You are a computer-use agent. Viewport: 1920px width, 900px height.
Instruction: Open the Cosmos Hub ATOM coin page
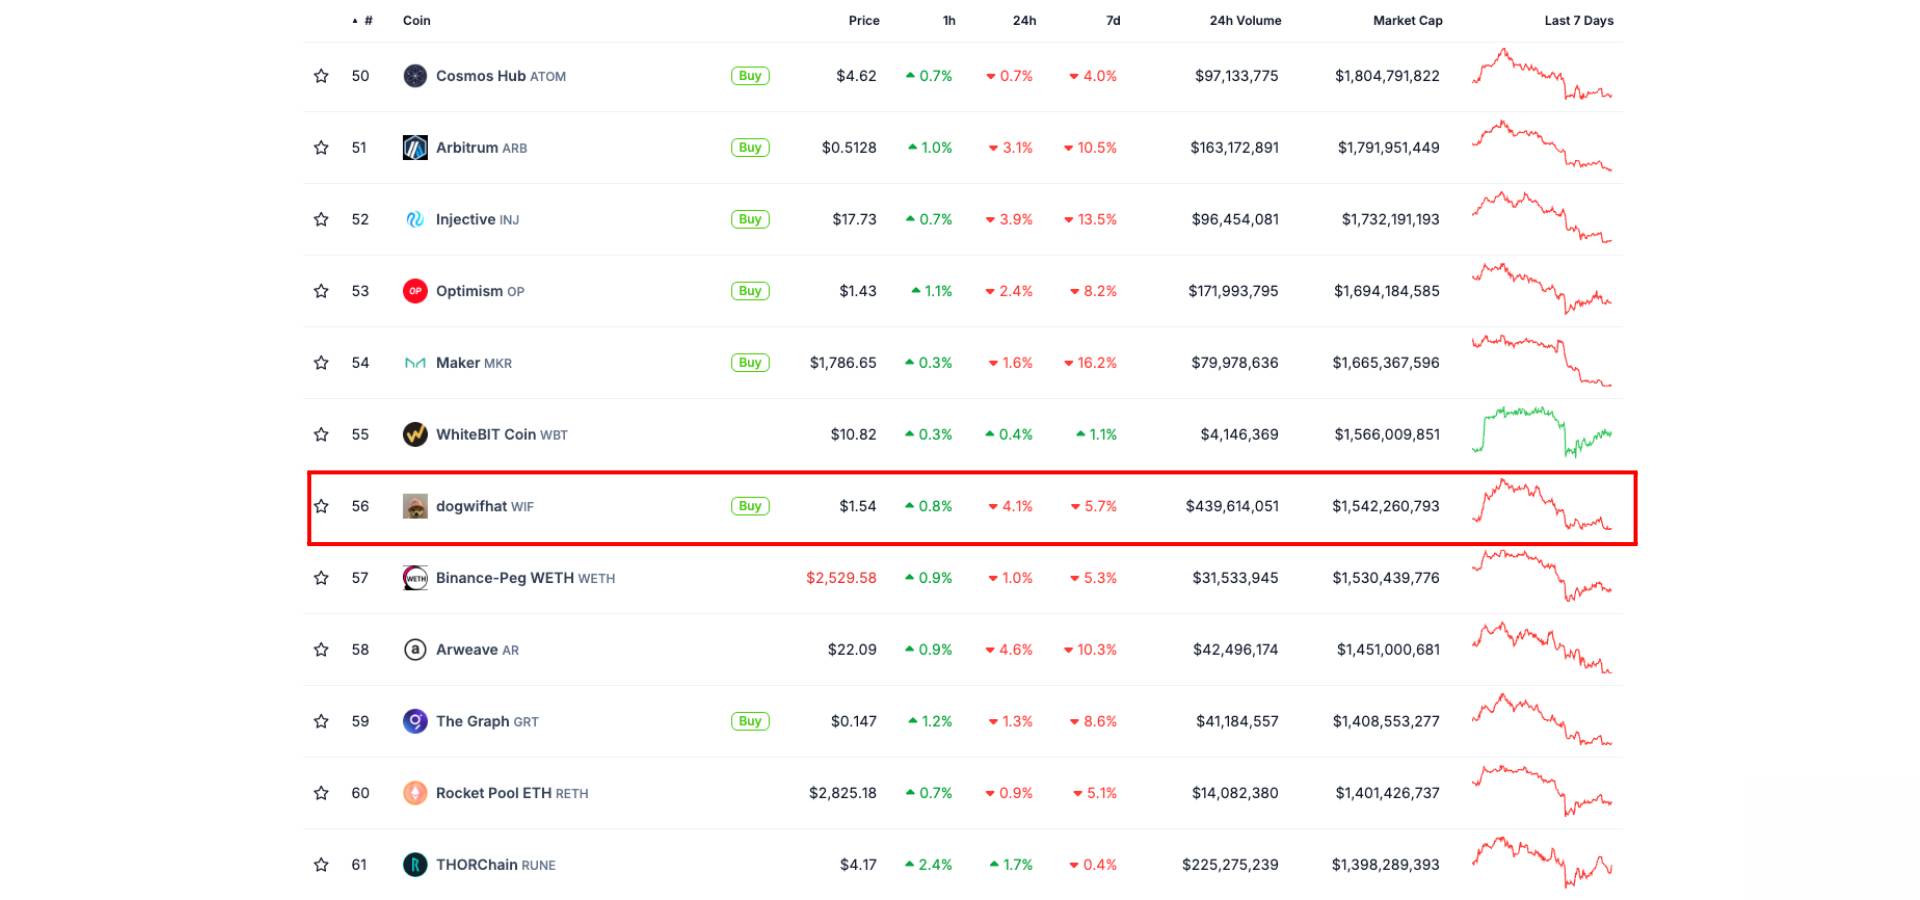tap(501, 76)
